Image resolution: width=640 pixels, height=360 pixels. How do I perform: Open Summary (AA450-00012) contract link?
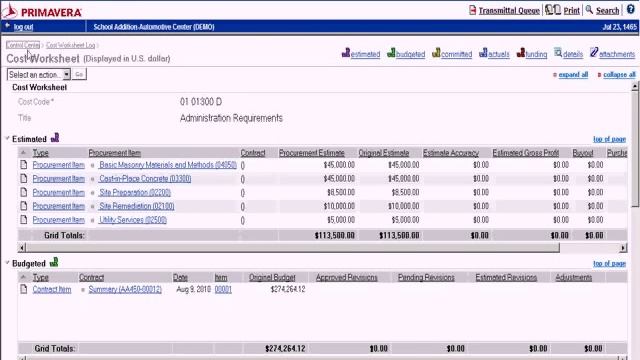tap(125, 289)
